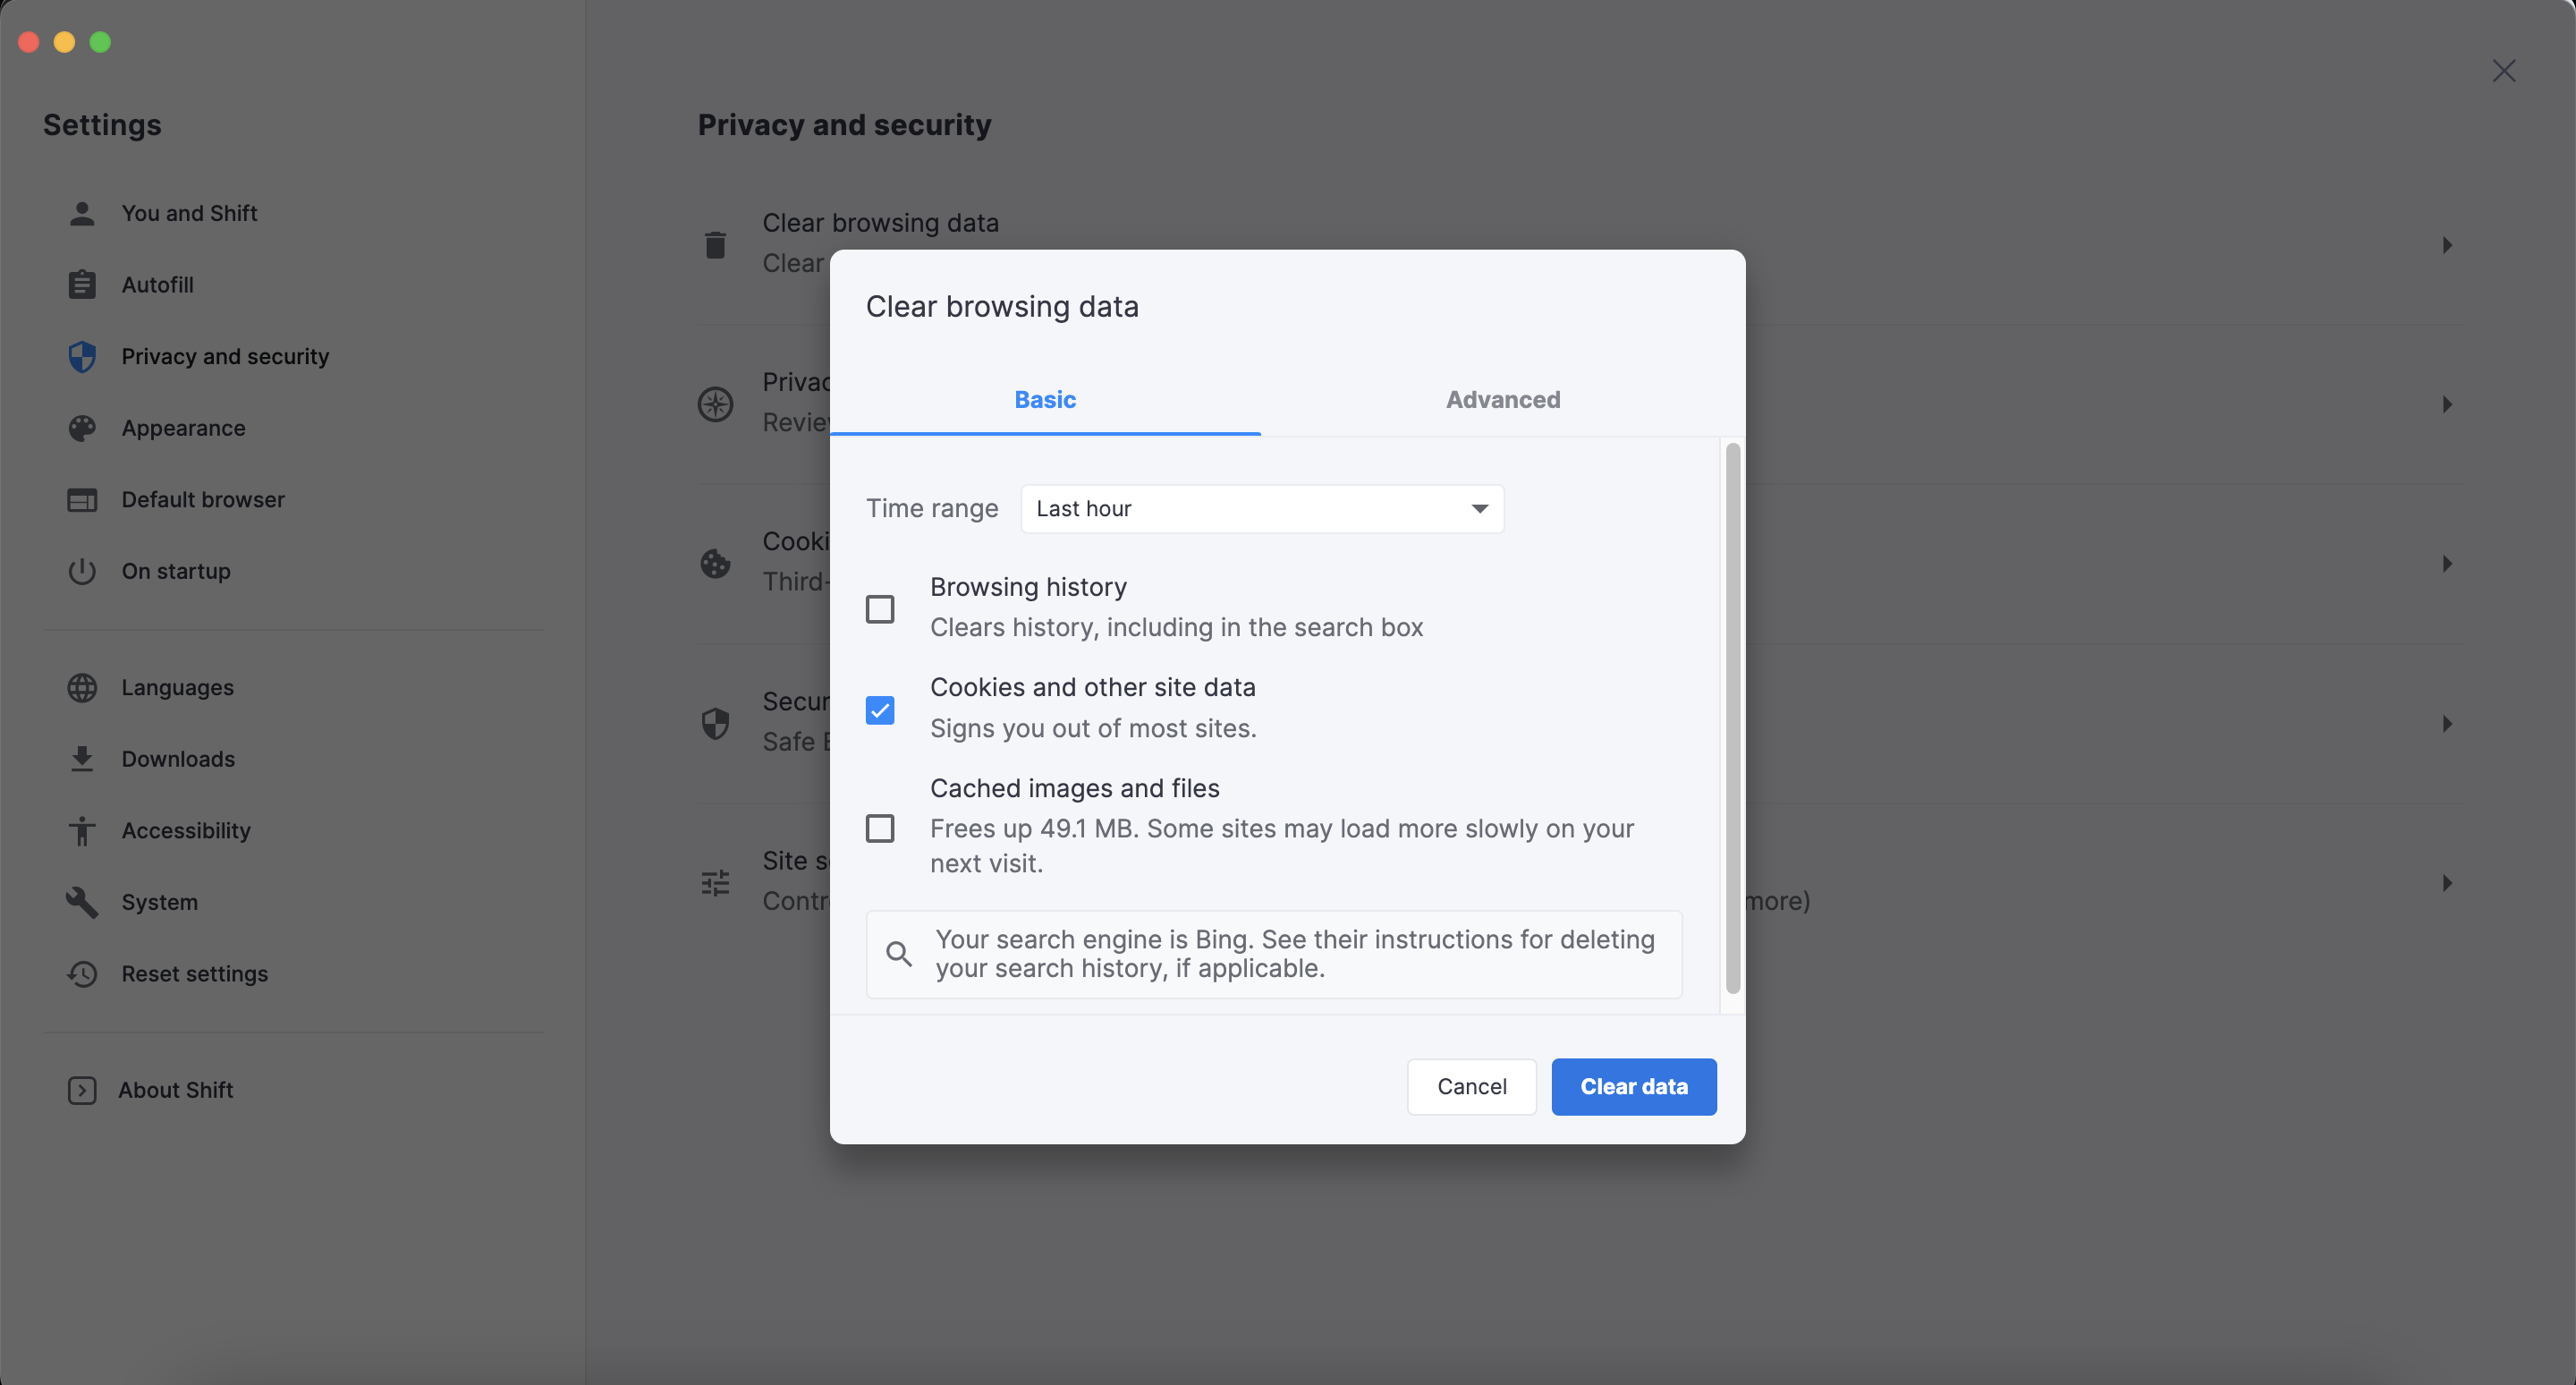Expand the Cookies row arrow
The image size is (2576, 1385).
tap(2447, 563)
